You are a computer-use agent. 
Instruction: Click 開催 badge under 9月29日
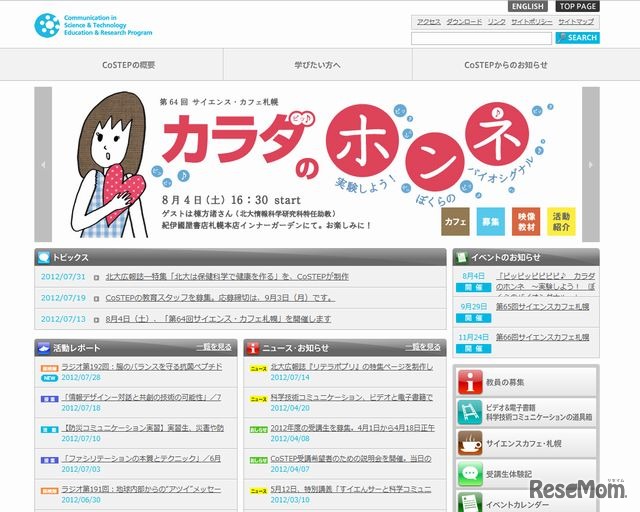coord(473,318)
